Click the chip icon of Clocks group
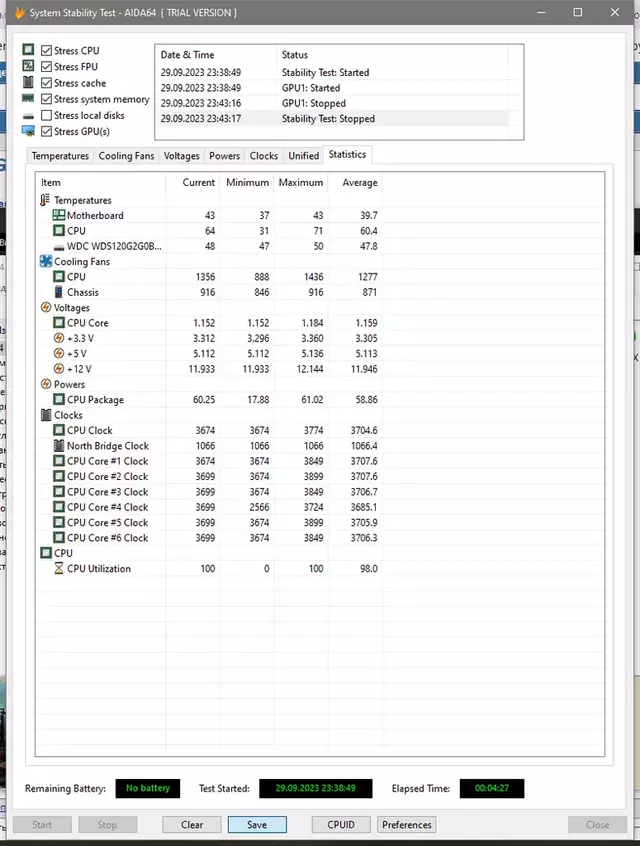Viewport: 640px width, 846px height. [x=46, y=415]
